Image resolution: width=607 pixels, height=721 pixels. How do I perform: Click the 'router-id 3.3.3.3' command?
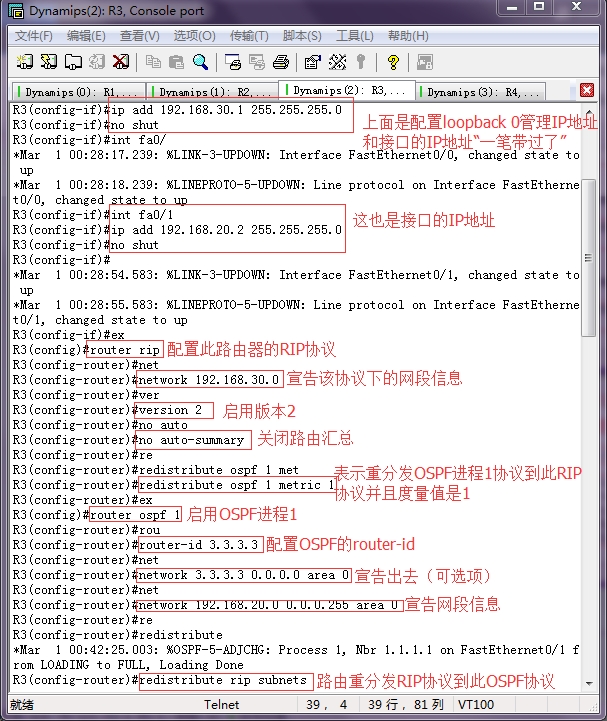pos(198,545)
